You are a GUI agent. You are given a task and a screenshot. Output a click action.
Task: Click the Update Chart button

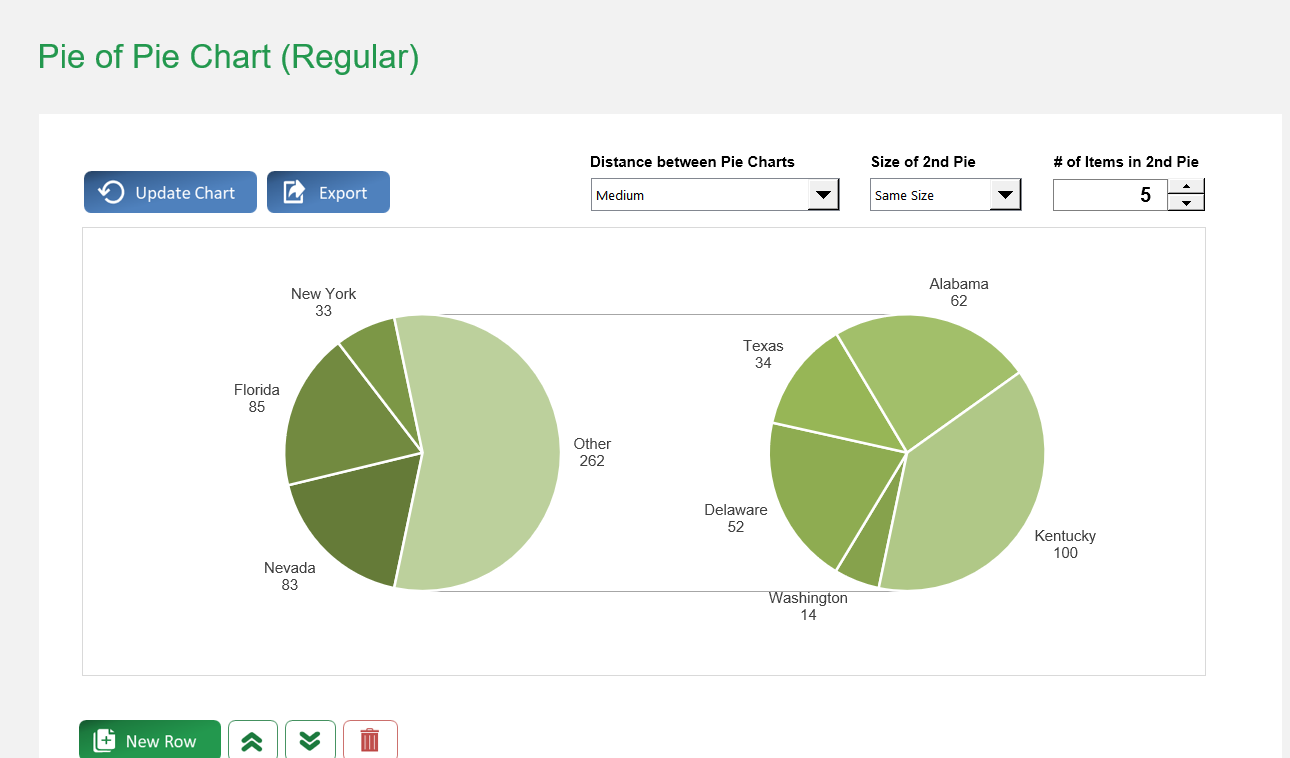tap(170, 192)
